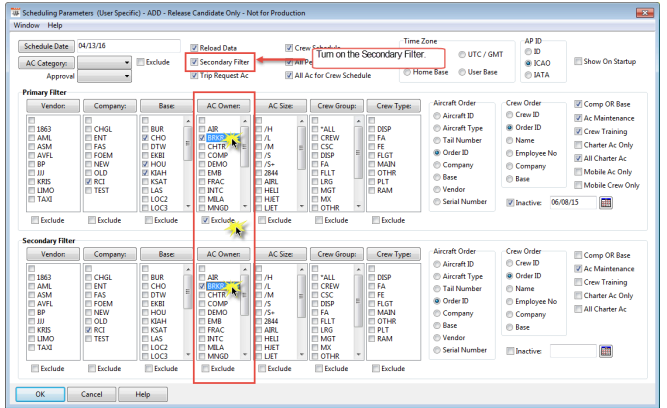Viewport: 667px width, 408px height.
Task: Select Employee No in Primary Crew Order
Action: [x=510, y=154]
